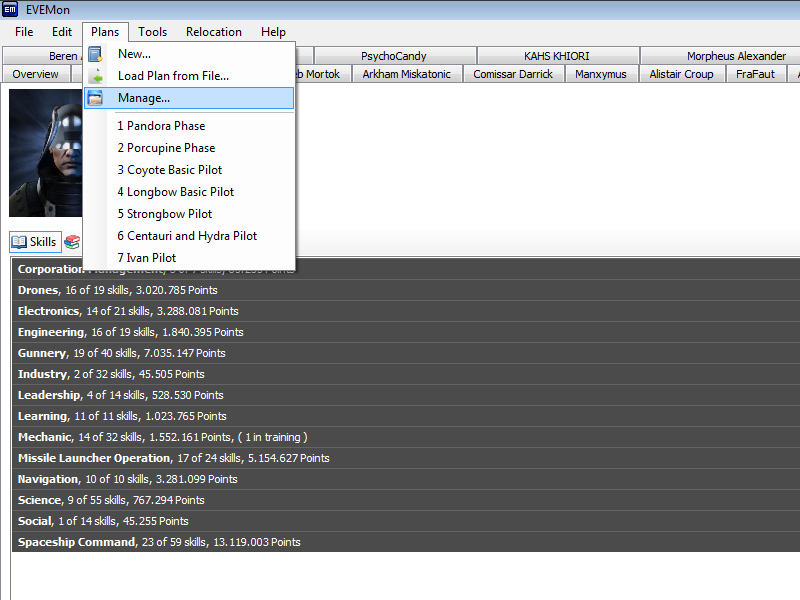Viewport: 800px width, 600px height.
Task: Open the File menu
Action: pos(24,32)
